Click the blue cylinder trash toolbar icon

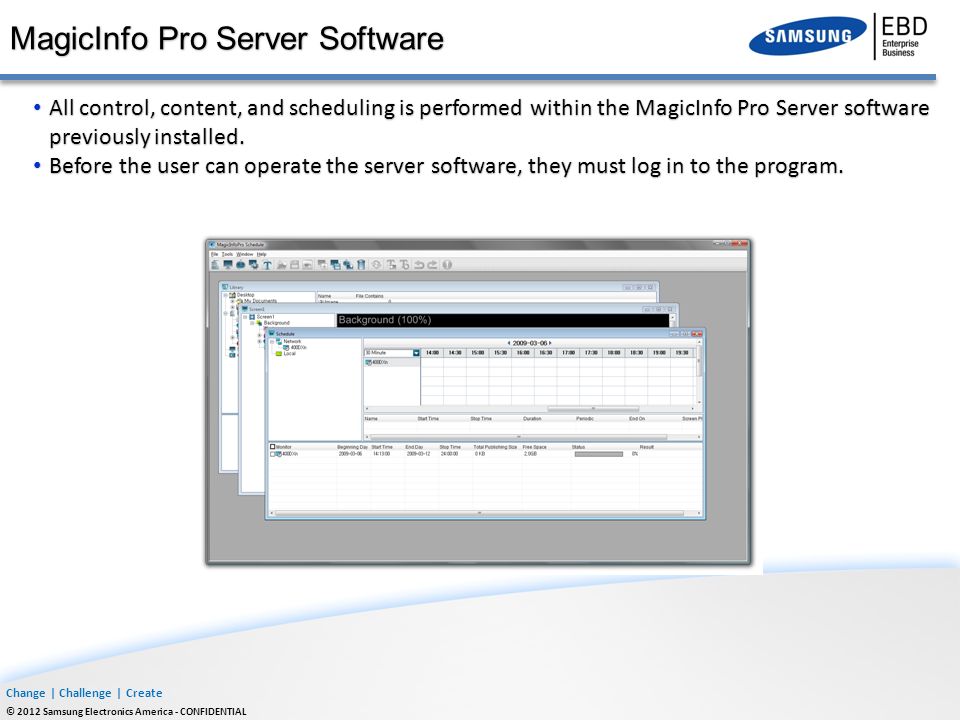[x=361, y=264]
